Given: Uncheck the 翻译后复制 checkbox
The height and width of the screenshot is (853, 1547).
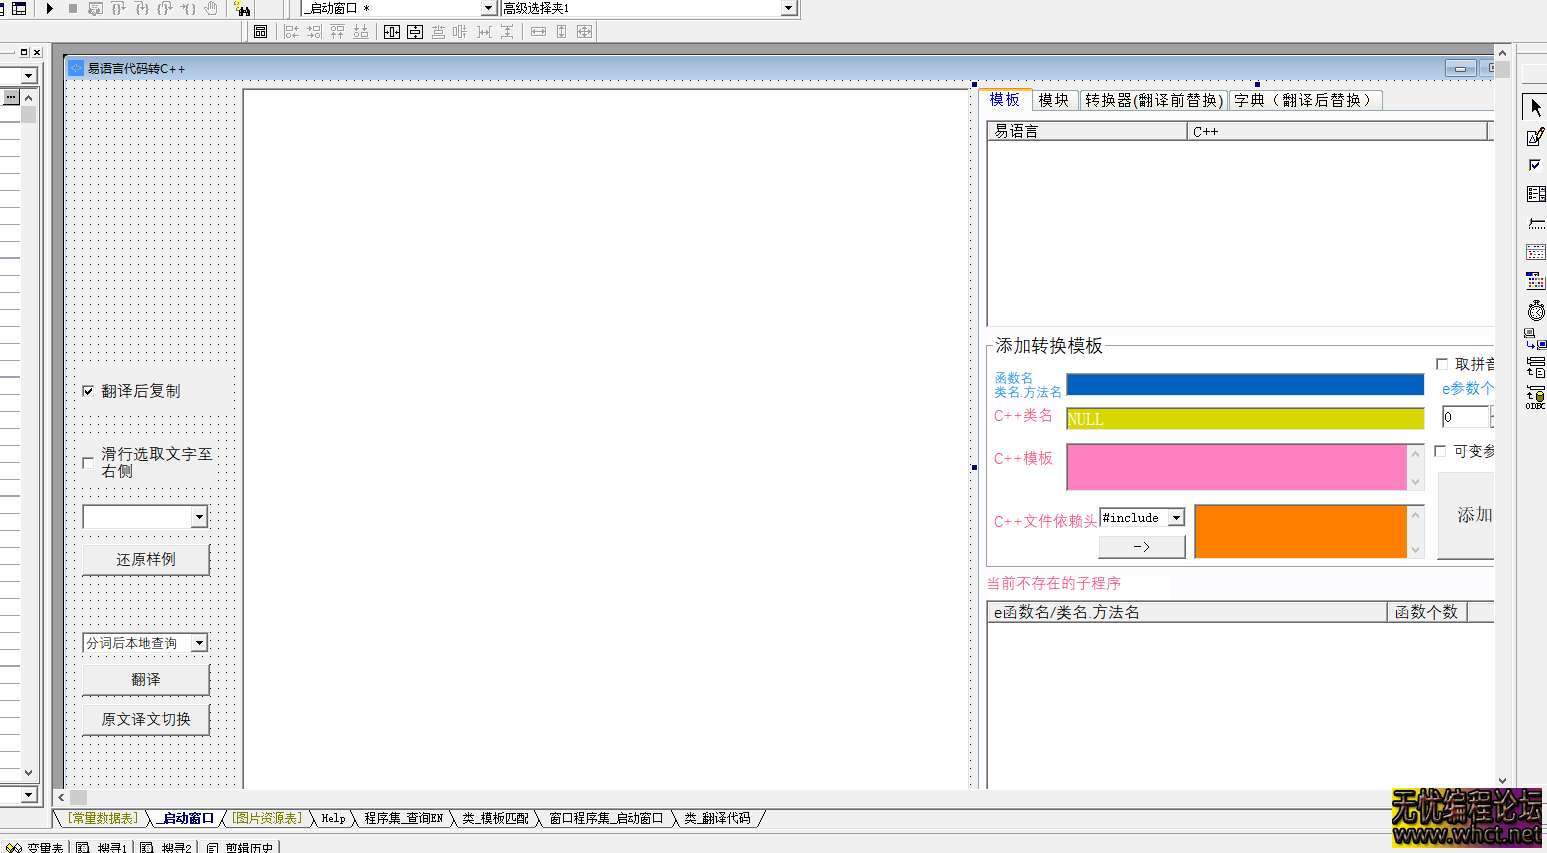Looking at the screenshot, I should pos(88,391).
